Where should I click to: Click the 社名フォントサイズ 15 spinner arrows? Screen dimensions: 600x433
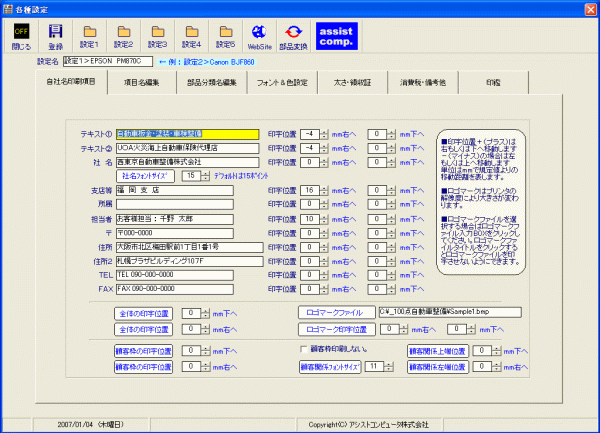[205, 176]
